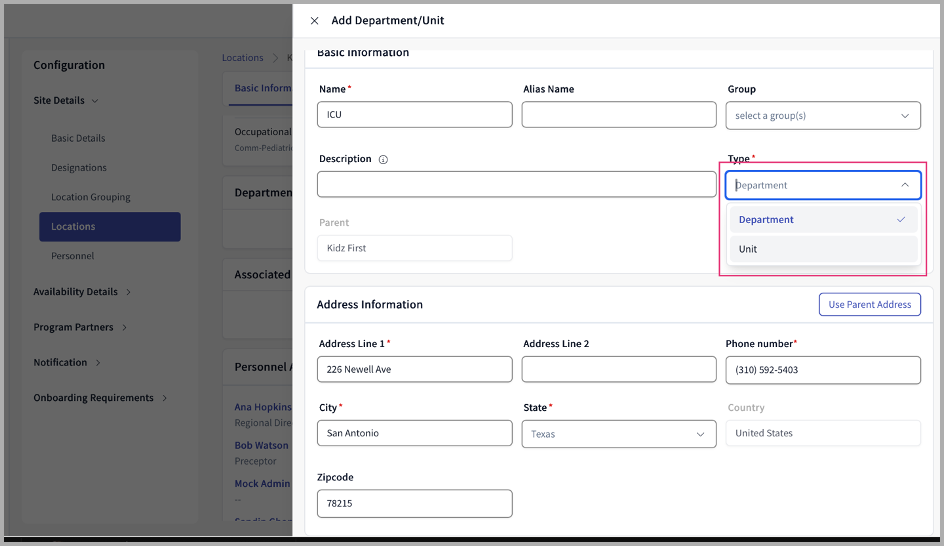Image resolution: width=944 pixels, height=546 pixels.
Task: Click the City input field
Action: coord(414,434)
